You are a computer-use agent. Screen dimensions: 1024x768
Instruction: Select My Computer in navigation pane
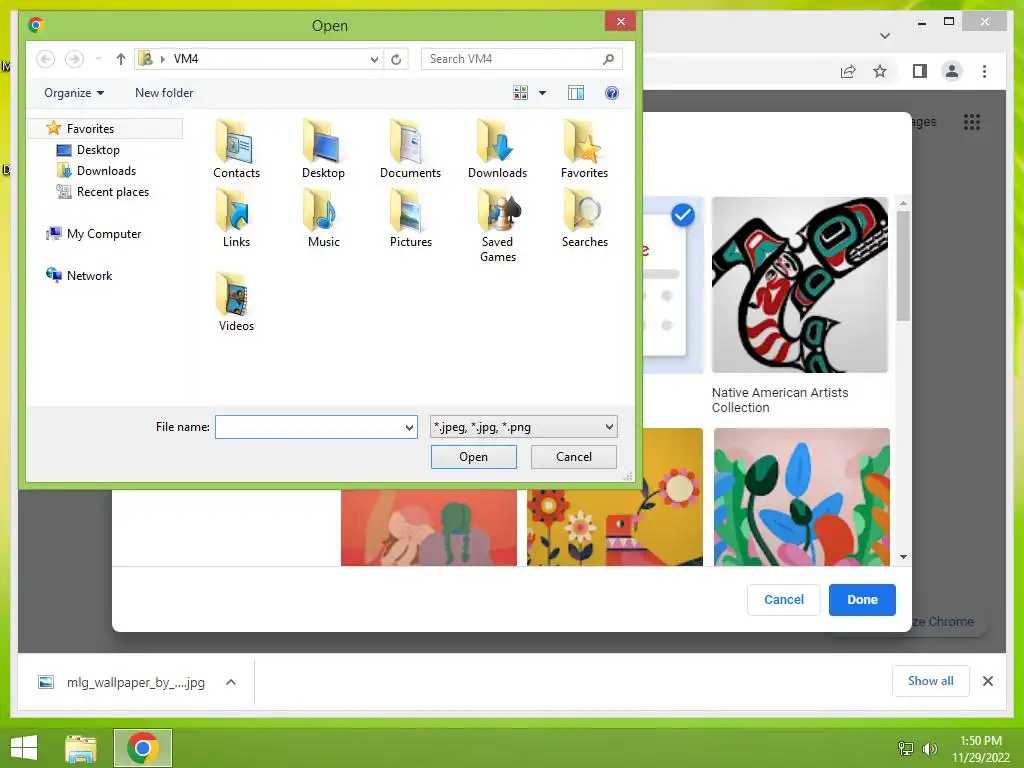[103, 234]
